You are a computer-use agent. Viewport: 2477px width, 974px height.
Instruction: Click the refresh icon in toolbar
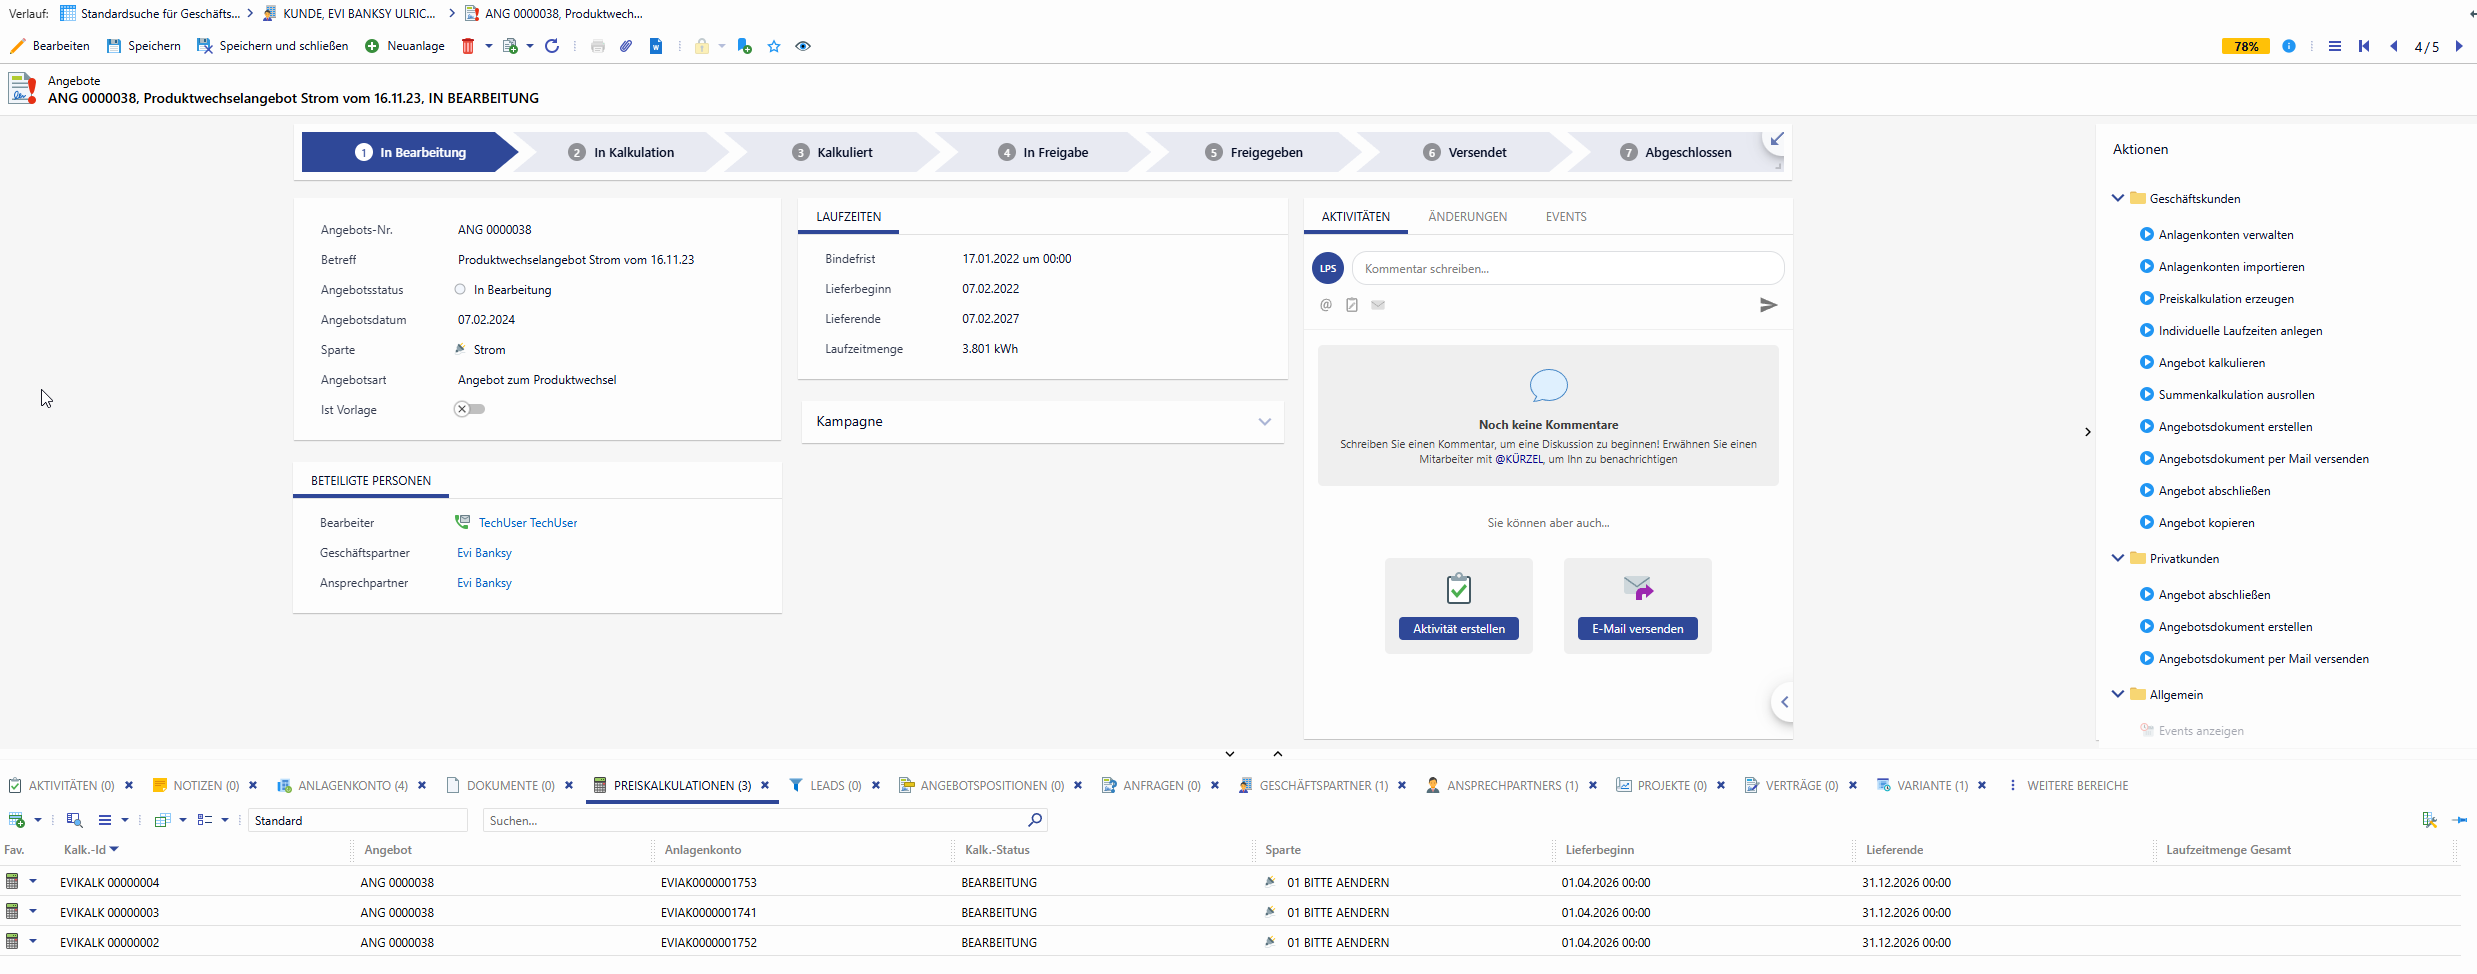[552, 46]
